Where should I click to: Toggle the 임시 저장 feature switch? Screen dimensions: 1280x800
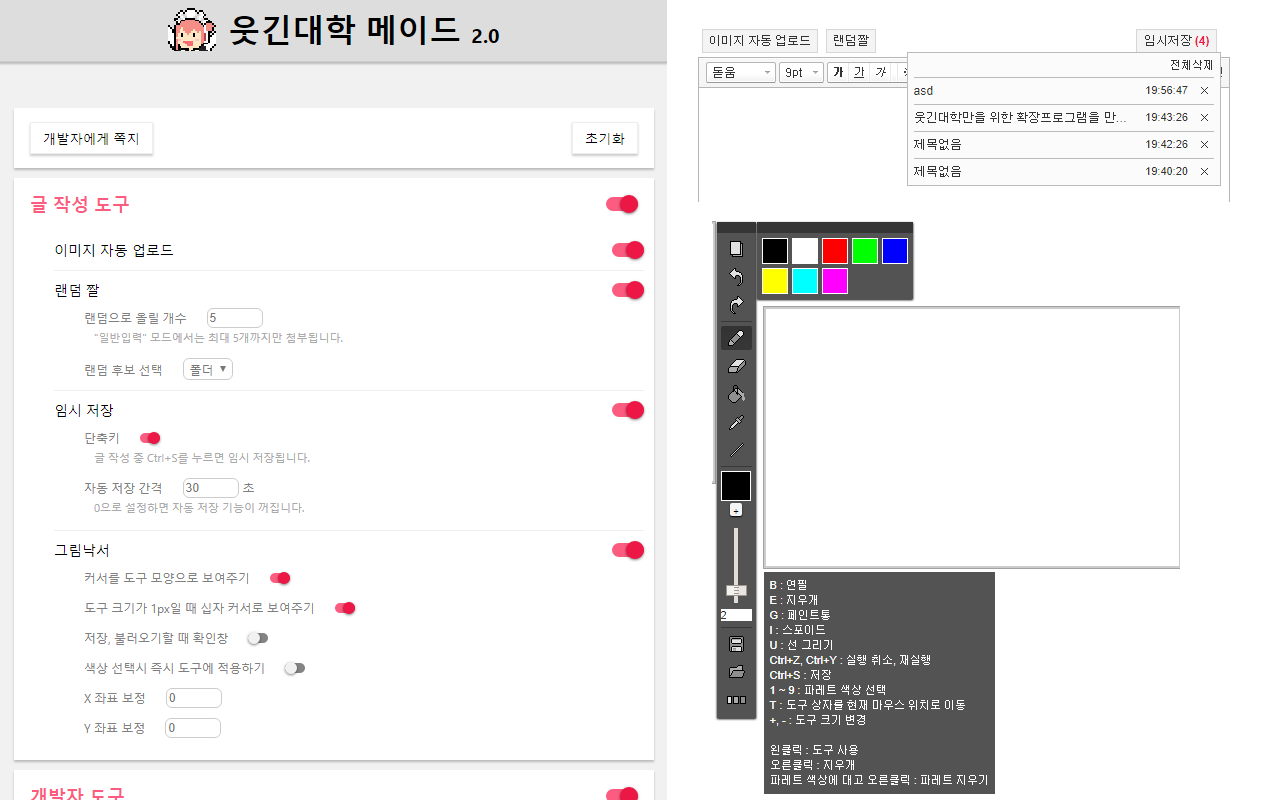[627, 410]
